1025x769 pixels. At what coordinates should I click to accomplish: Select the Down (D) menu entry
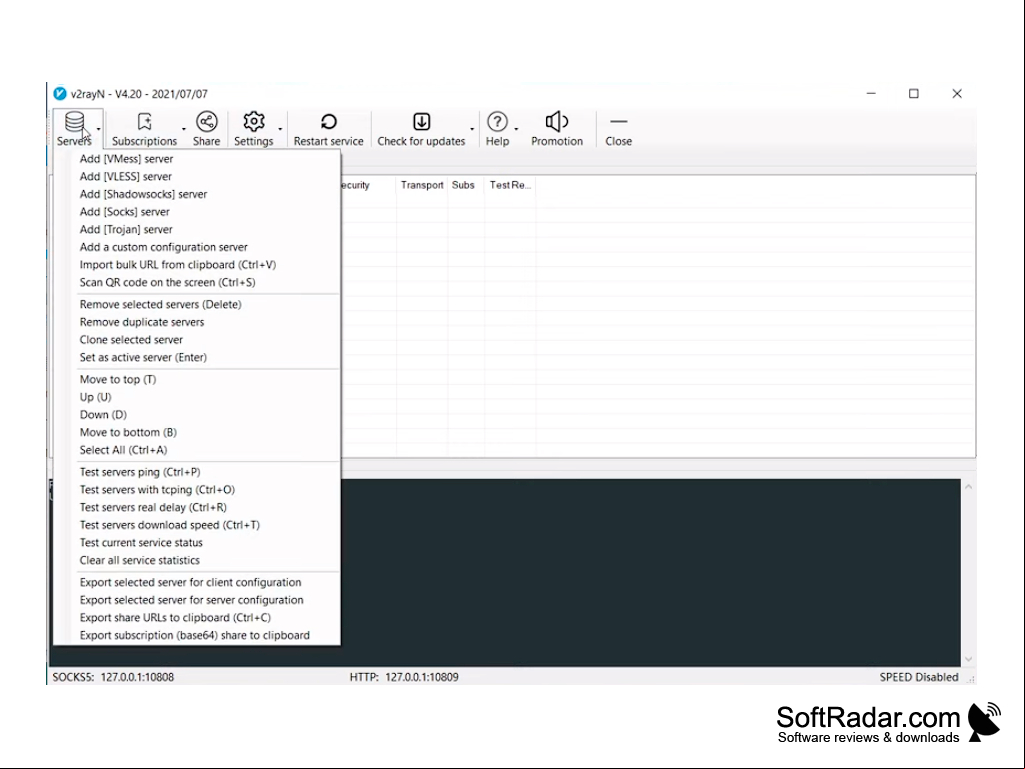click(x=197, y=415)
